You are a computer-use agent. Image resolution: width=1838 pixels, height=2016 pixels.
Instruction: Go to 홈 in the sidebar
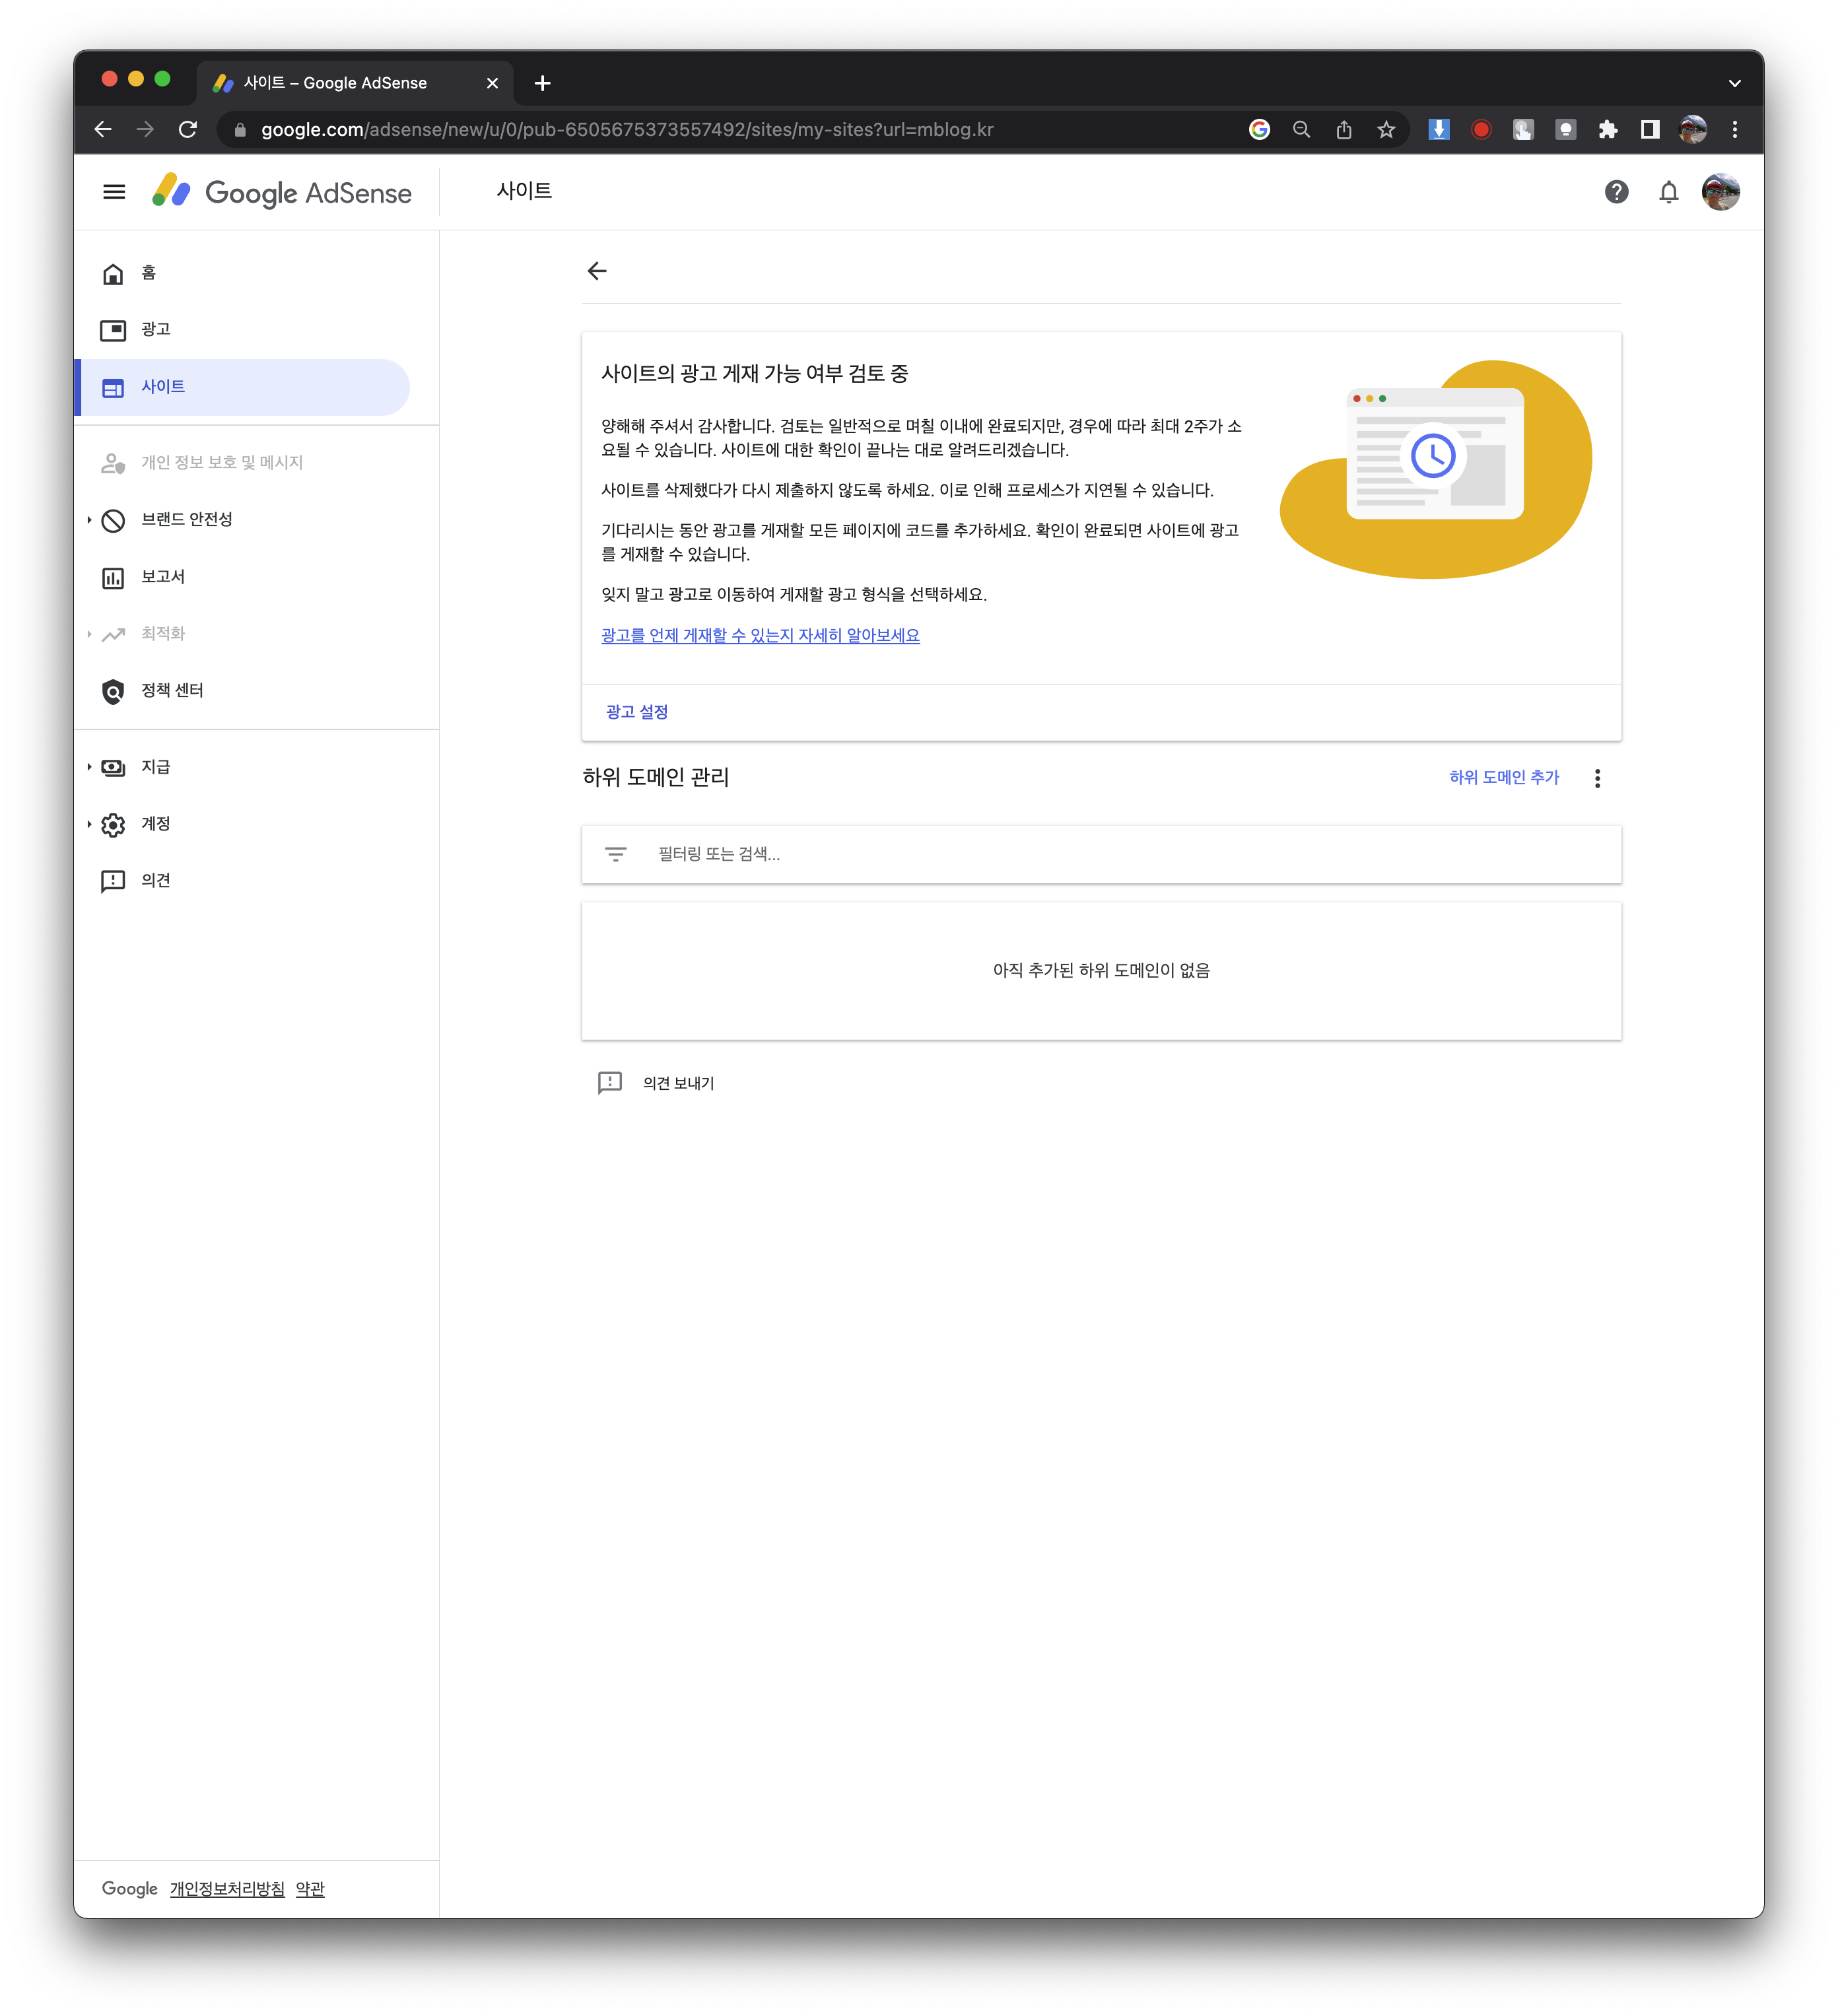point(148,273)
